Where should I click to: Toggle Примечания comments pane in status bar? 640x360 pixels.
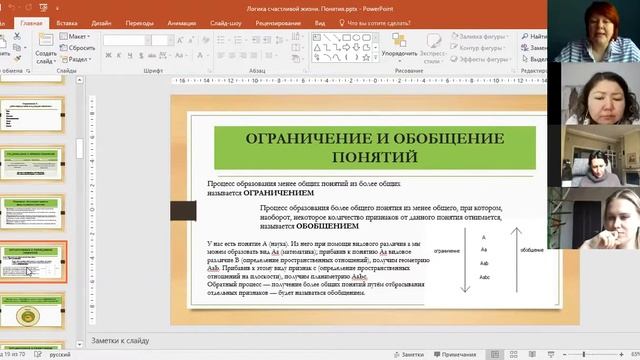pyautogui.click(x=455, y=355)
